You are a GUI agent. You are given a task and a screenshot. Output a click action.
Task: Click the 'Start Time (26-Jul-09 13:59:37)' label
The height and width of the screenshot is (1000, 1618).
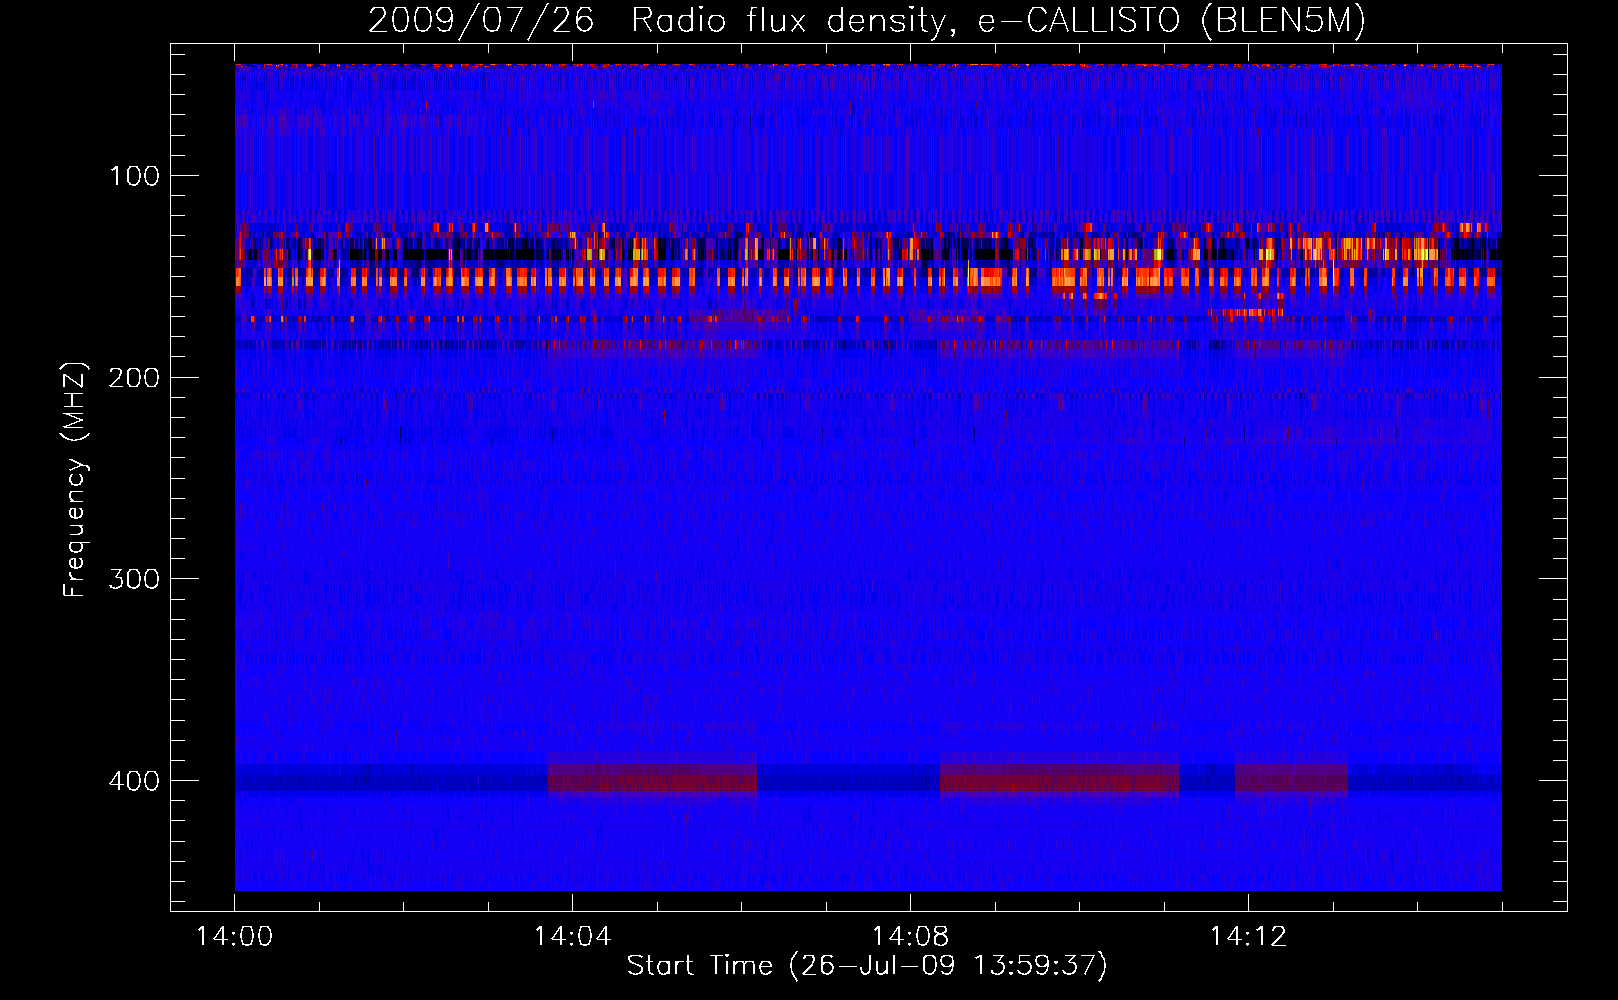click(x=867, y=965)
